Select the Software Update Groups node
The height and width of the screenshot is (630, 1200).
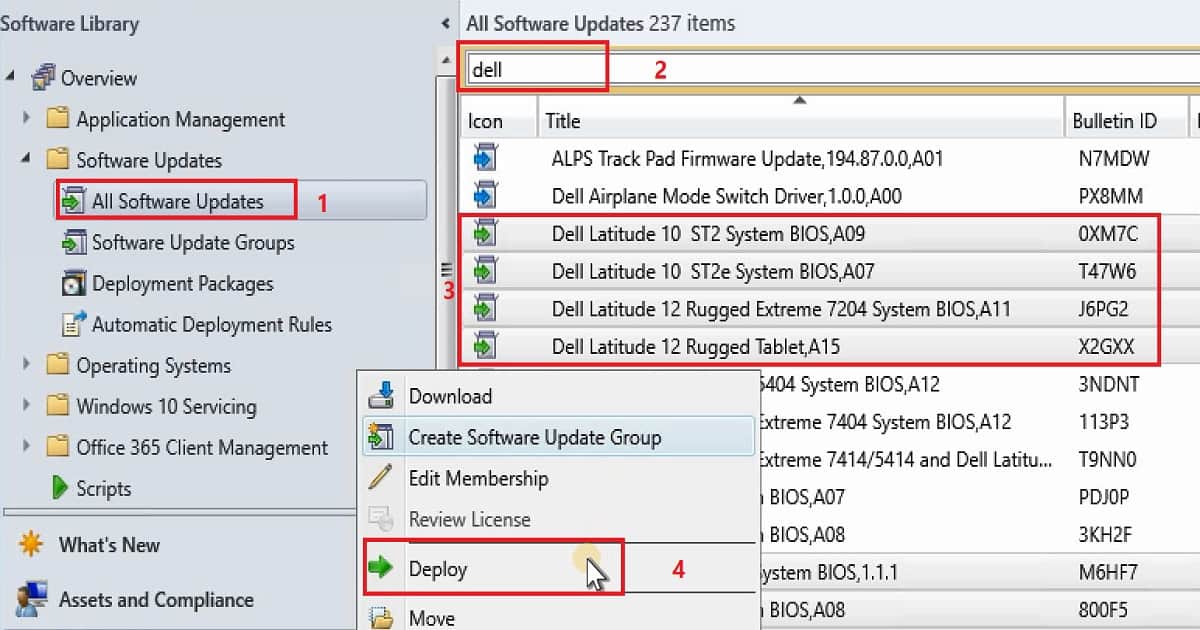pyautogui.click(x=193, y=242)
